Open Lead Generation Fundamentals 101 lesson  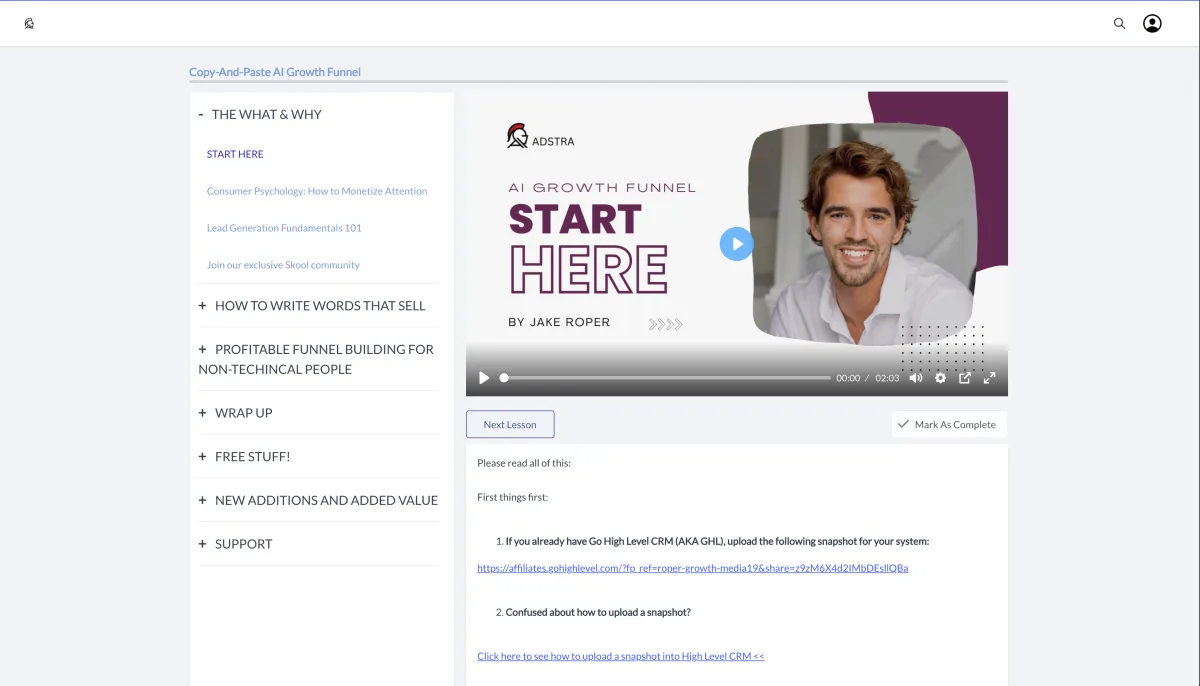(x=284, y=228)
